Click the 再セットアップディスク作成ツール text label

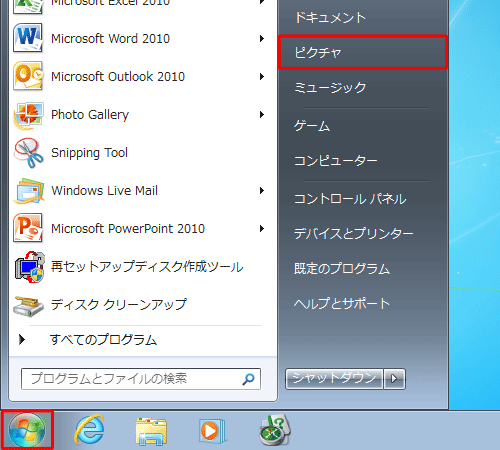pyautogui.click(x=147, y=267)
